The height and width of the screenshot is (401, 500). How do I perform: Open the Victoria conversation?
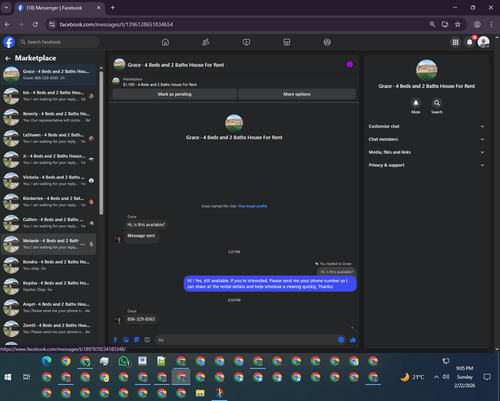pos(49,180)
